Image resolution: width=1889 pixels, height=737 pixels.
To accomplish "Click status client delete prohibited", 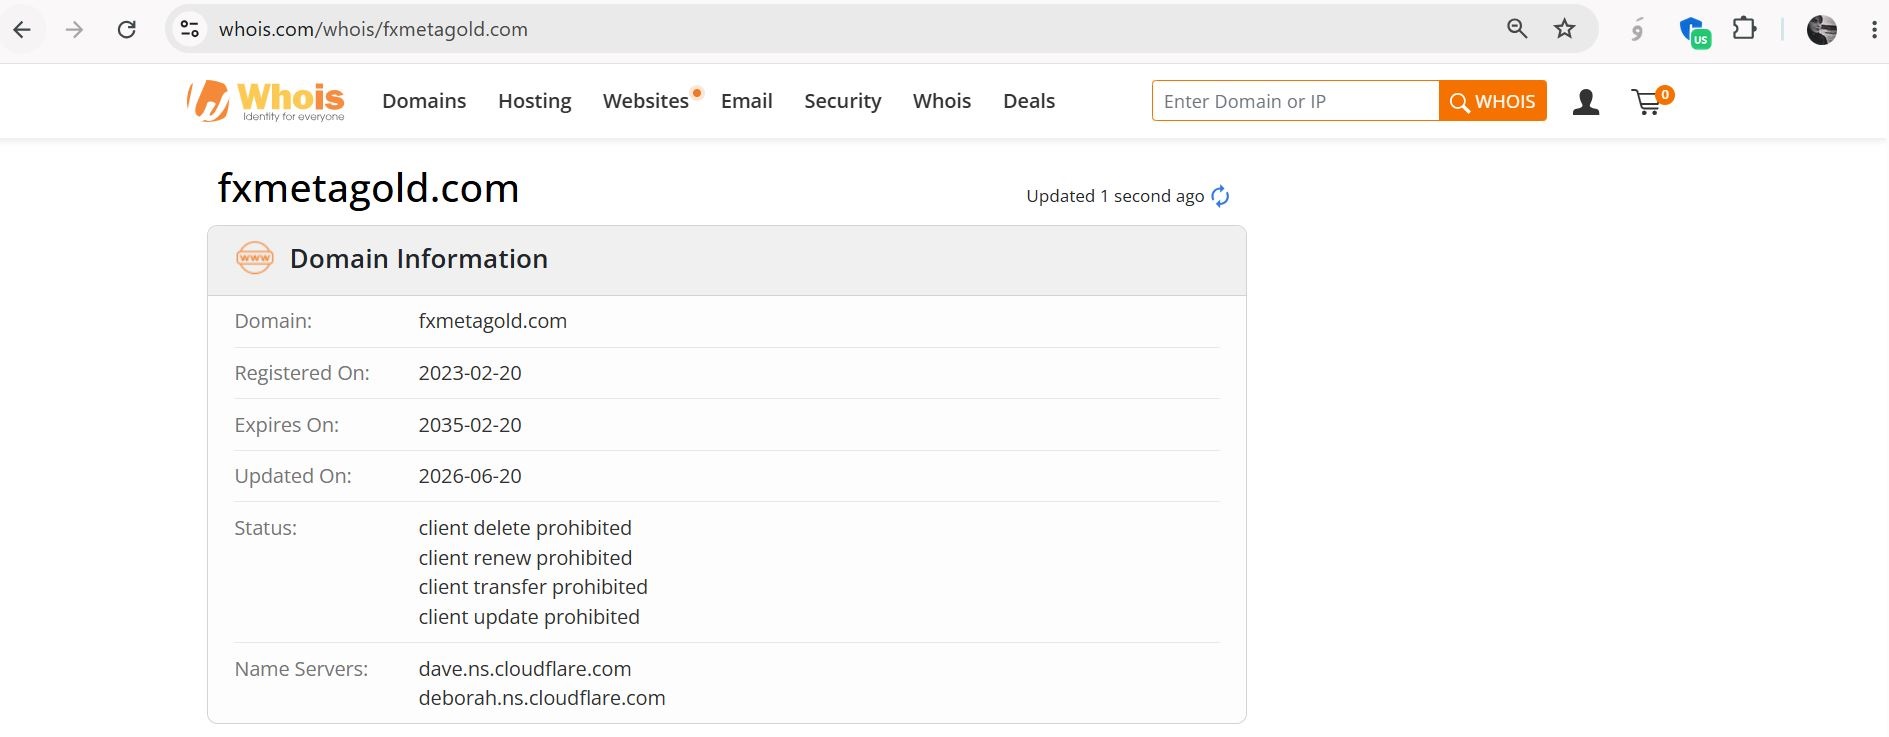I will coord(525,528).
